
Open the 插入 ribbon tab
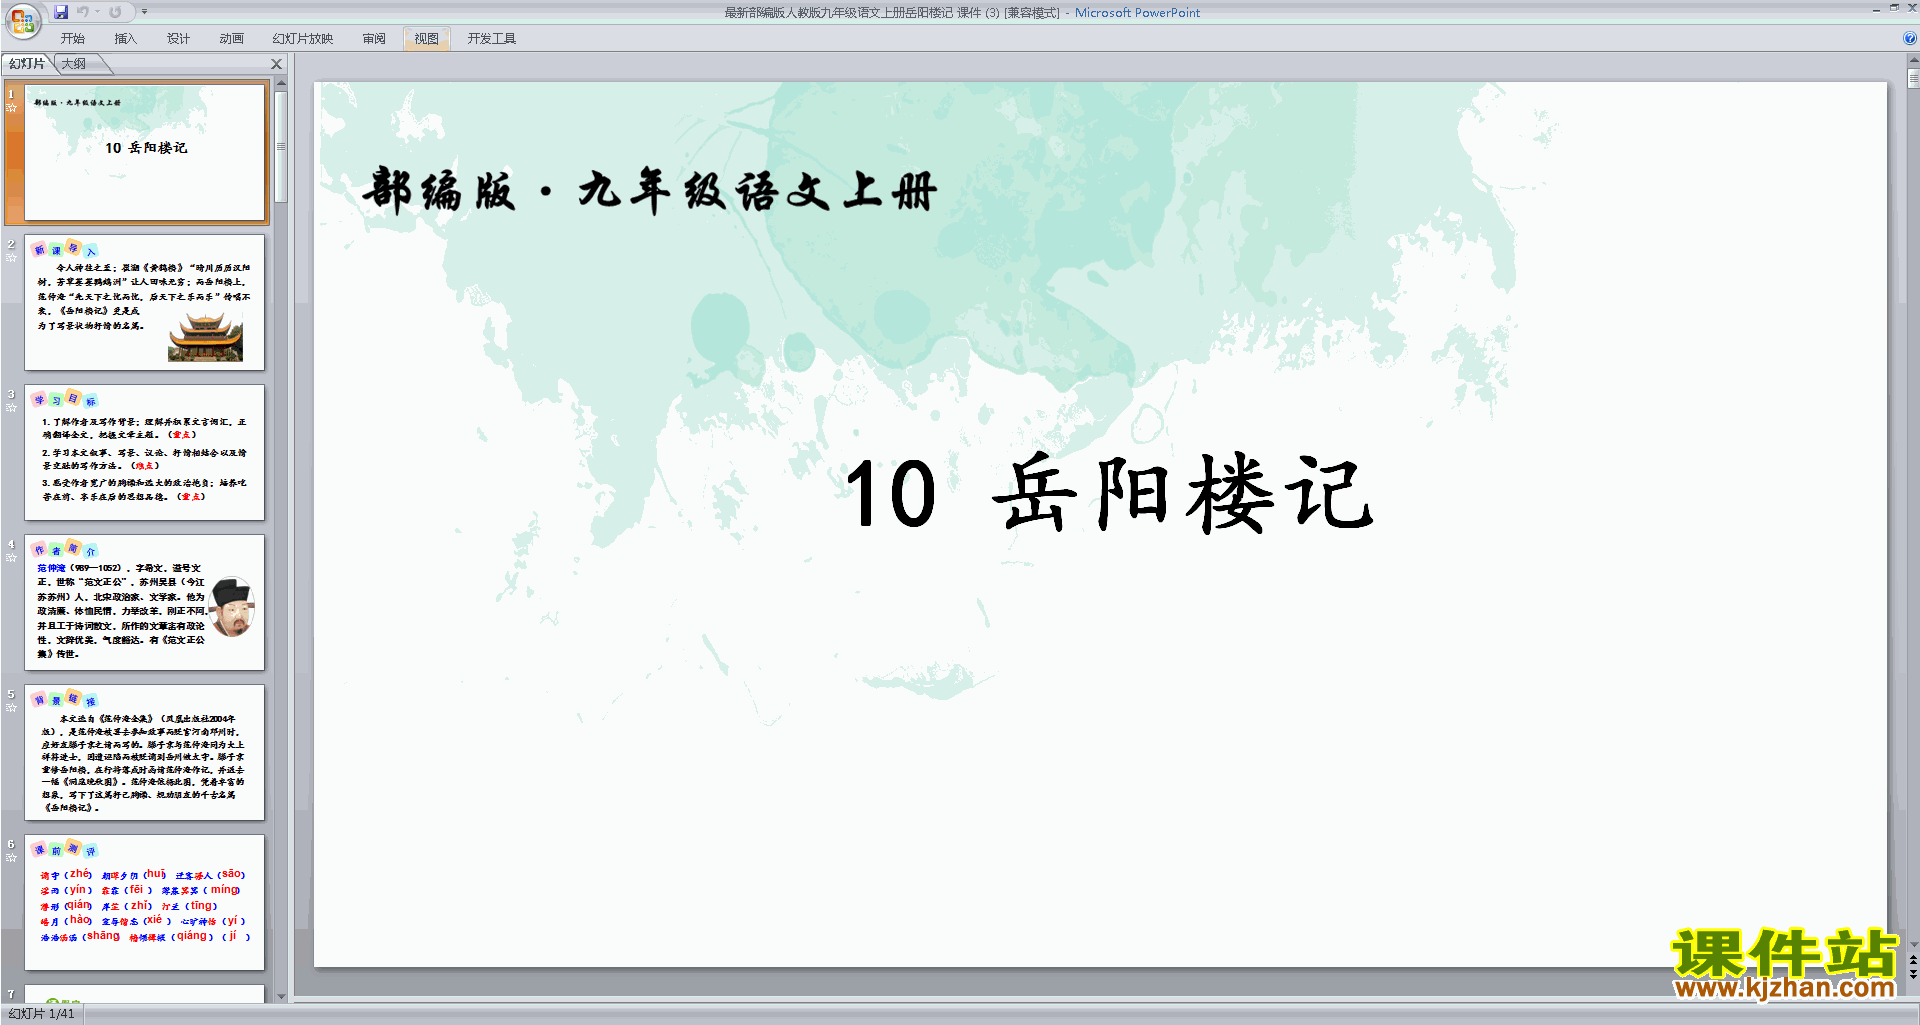click(125, 39)
